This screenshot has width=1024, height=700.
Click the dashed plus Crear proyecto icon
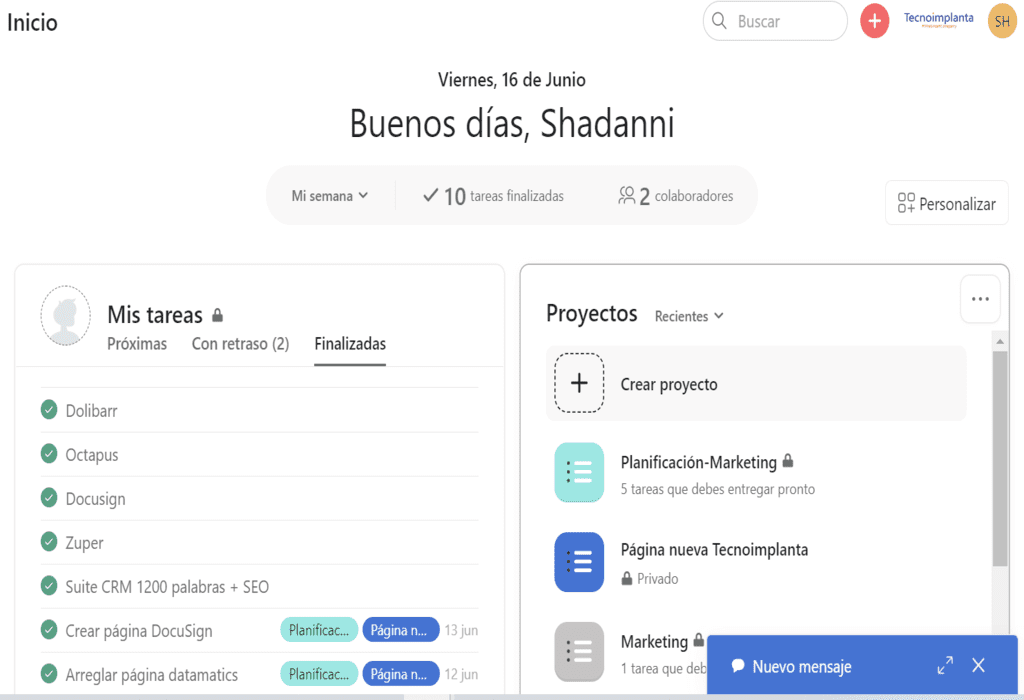pyautogui.click(x=579, y=383)
